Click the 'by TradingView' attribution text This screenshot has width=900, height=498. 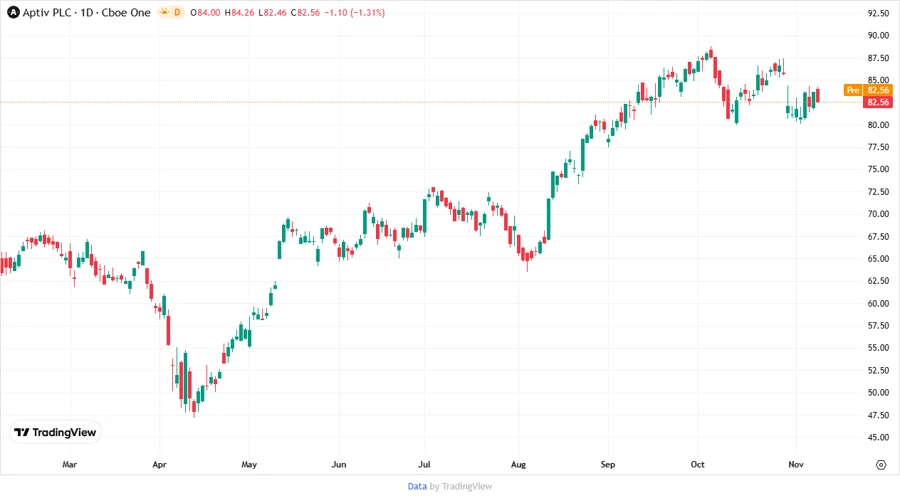click(x=461, y=486)
